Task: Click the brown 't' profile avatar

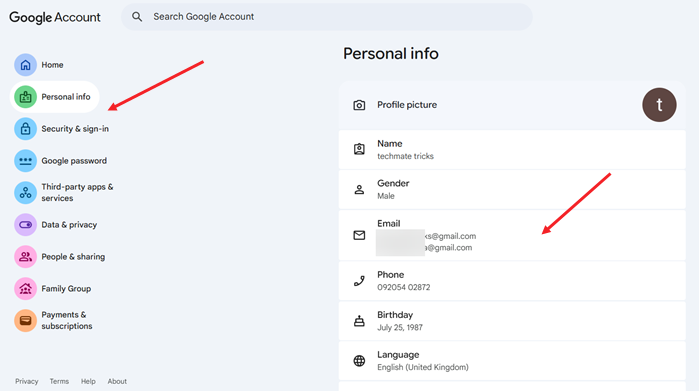Action: tap(659, 105)
